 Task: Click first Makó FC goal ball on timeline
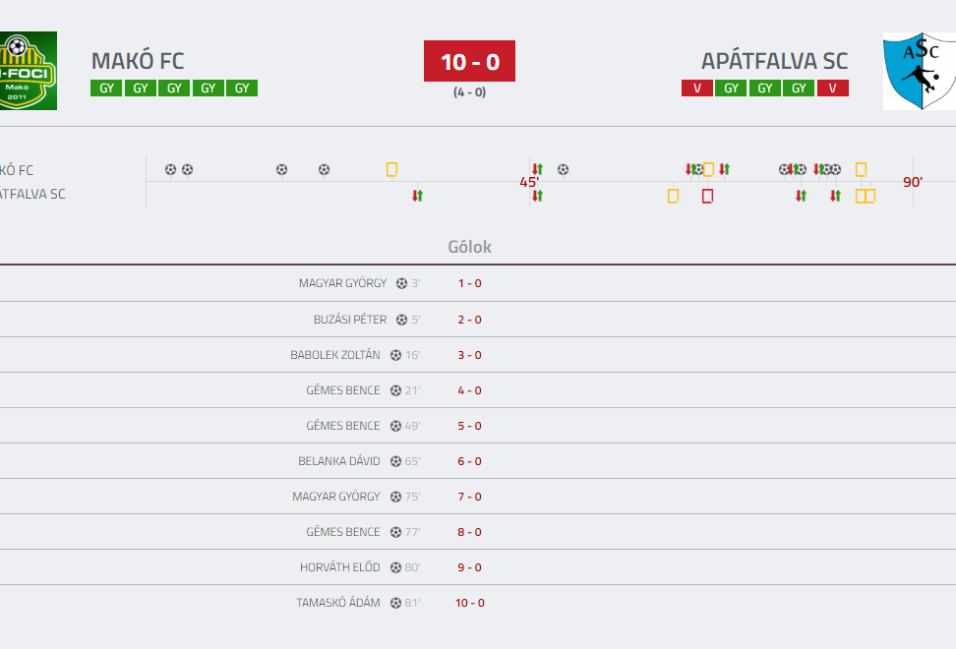point(171,170)
